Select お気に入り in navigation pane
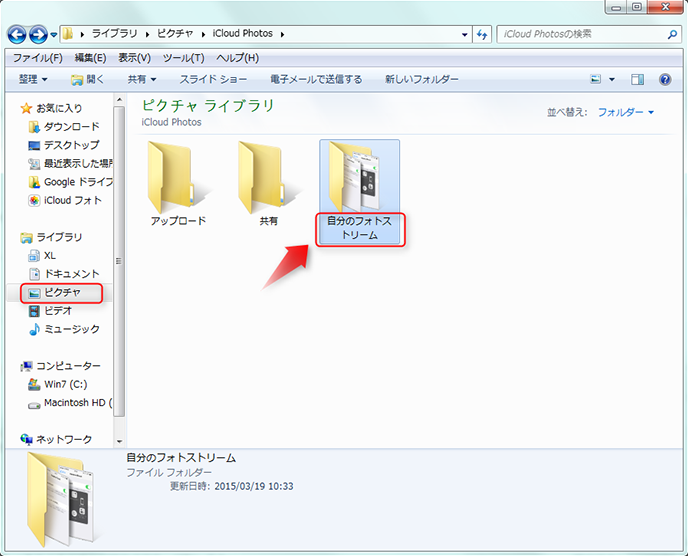 point(59,108)
